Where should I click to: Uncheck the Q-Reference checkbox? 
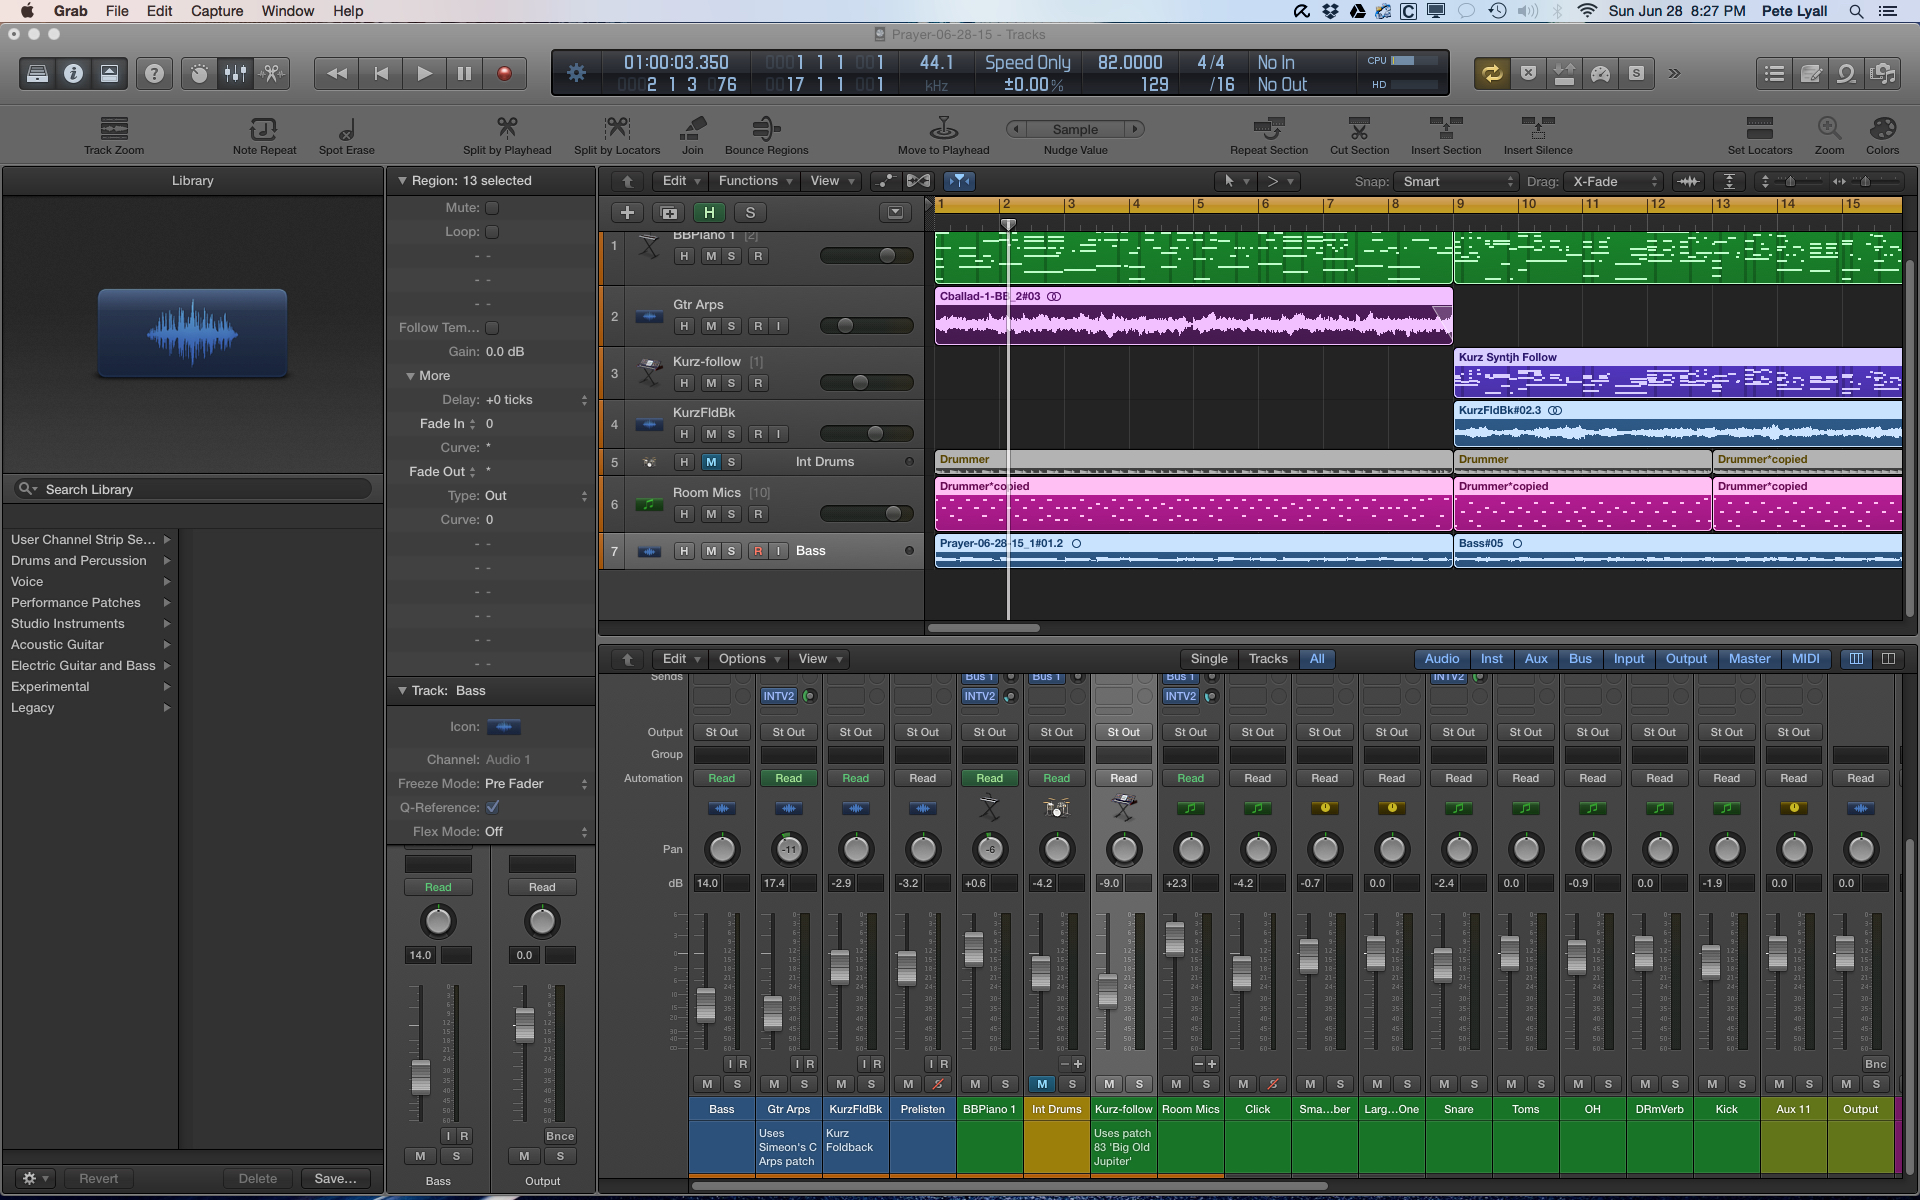[492, 807]
